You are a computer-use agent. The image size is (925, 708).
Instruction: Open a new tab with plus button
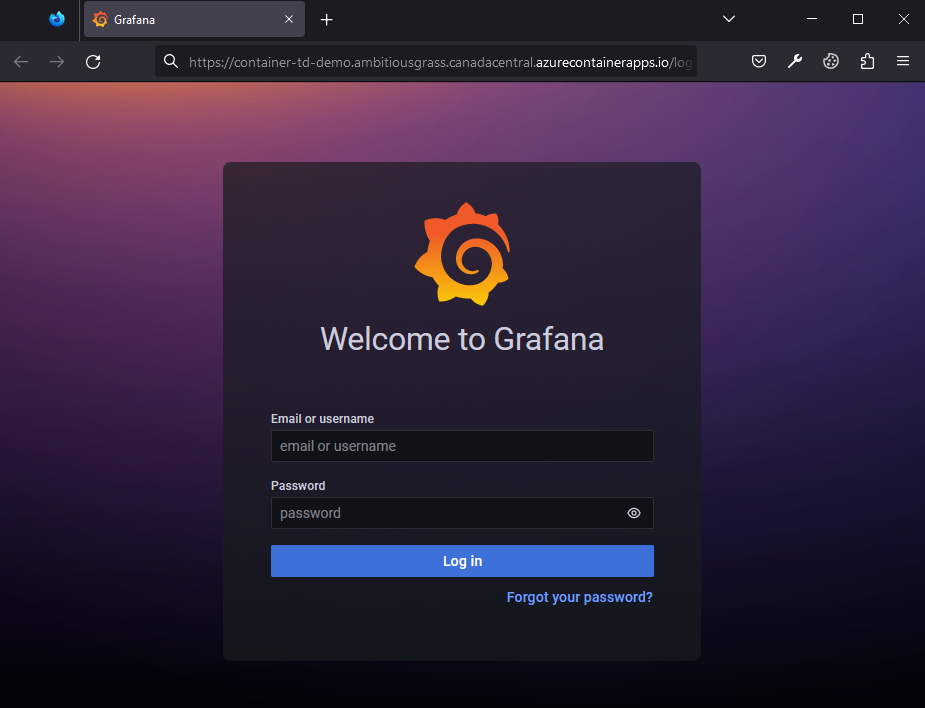click(x=326, y=19)
